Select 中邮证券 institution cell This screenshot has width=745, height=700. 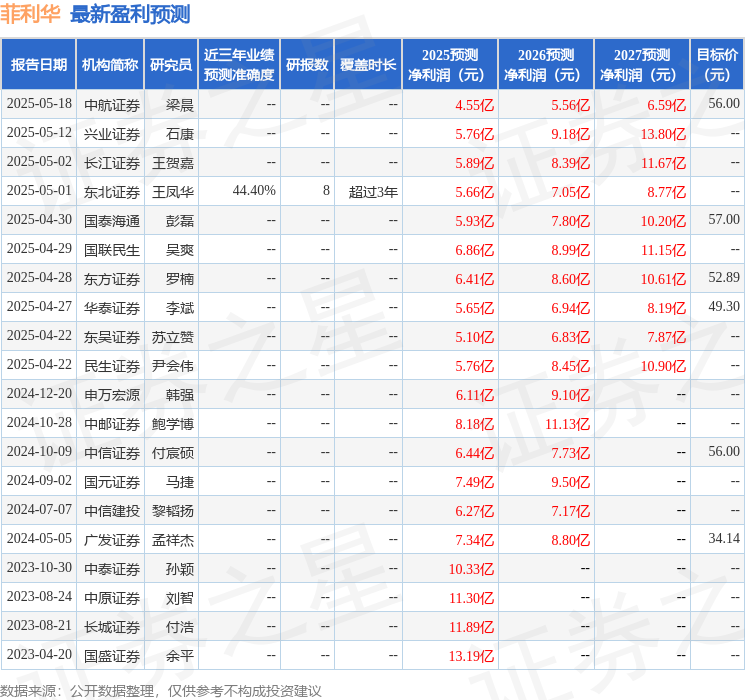pos(112,424)
